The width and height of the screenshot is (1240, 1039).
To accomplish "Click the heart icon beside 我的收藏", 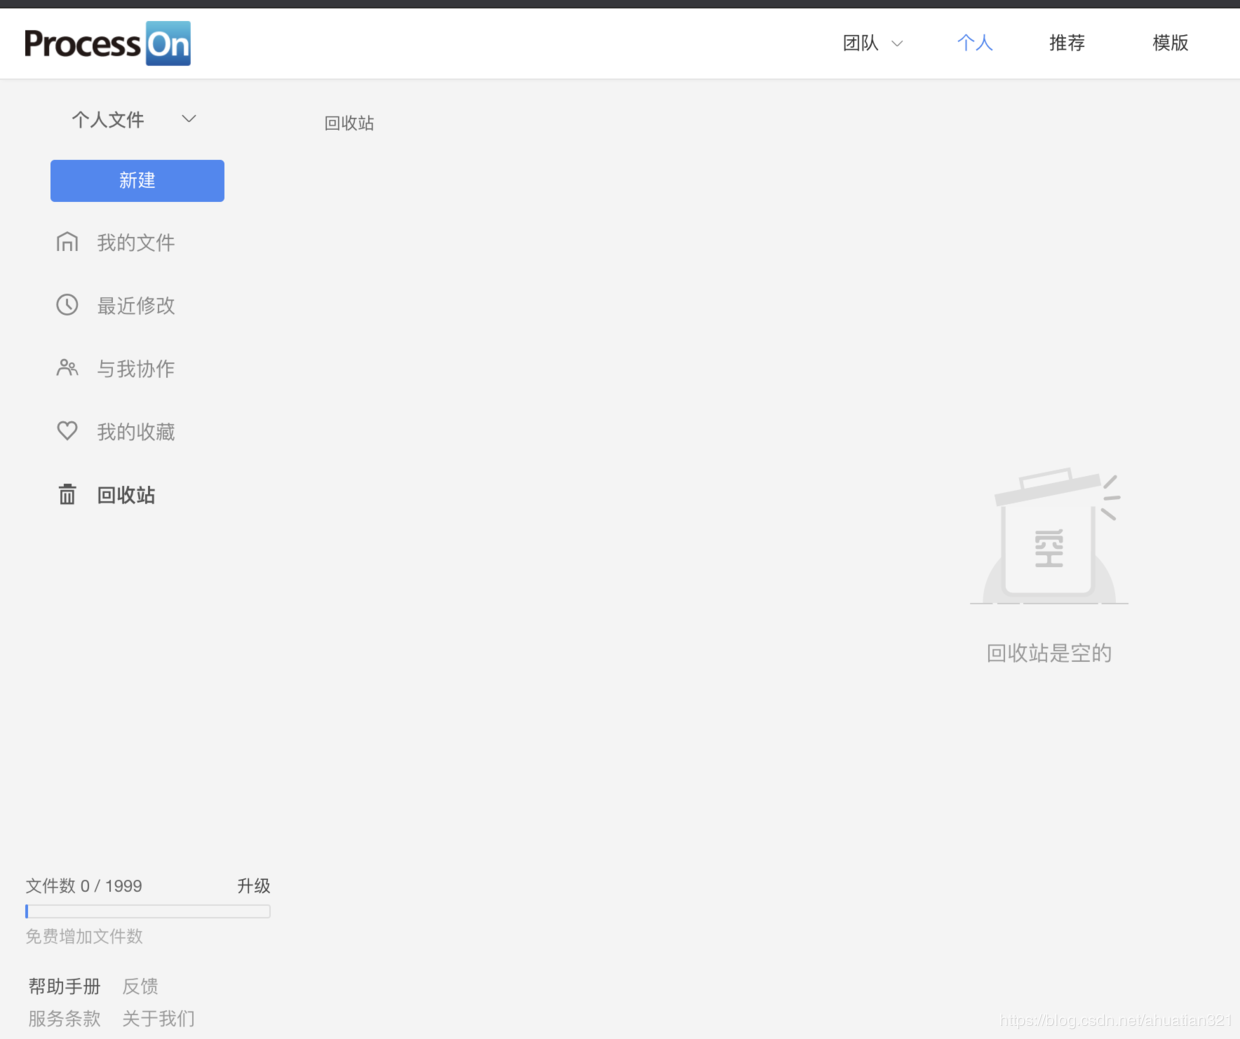I will (67, 430).
